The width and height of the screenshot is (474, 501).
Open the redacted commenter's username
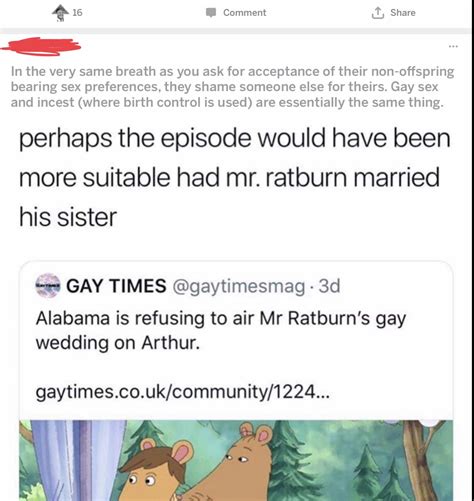(41, 47)
